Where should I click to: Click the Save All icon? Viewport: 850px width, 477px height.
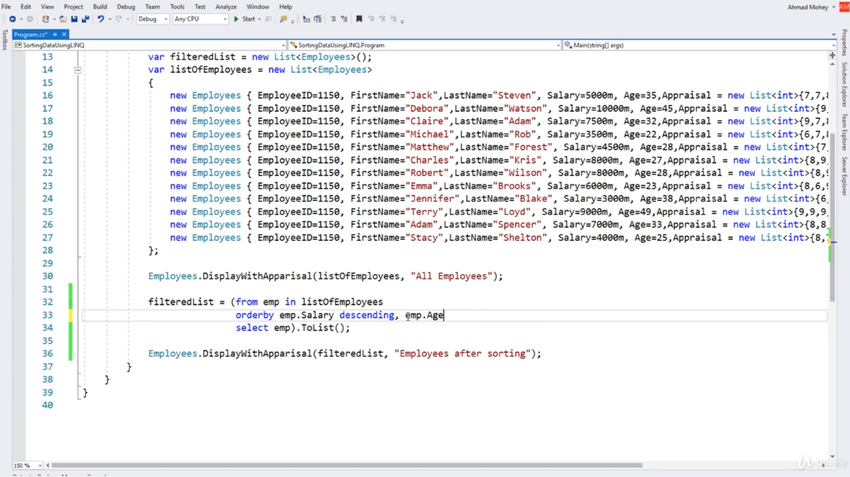pos(85,19)
